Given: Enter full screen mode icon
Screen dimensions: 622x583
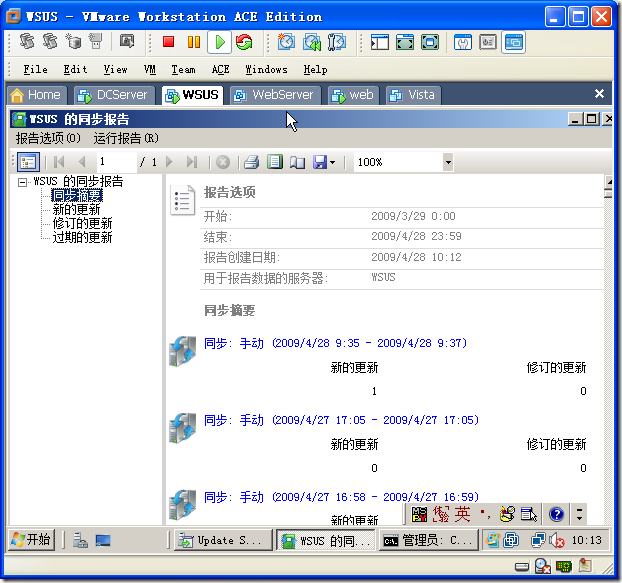Looking at the screenshot, I should (x=430, y=42).
